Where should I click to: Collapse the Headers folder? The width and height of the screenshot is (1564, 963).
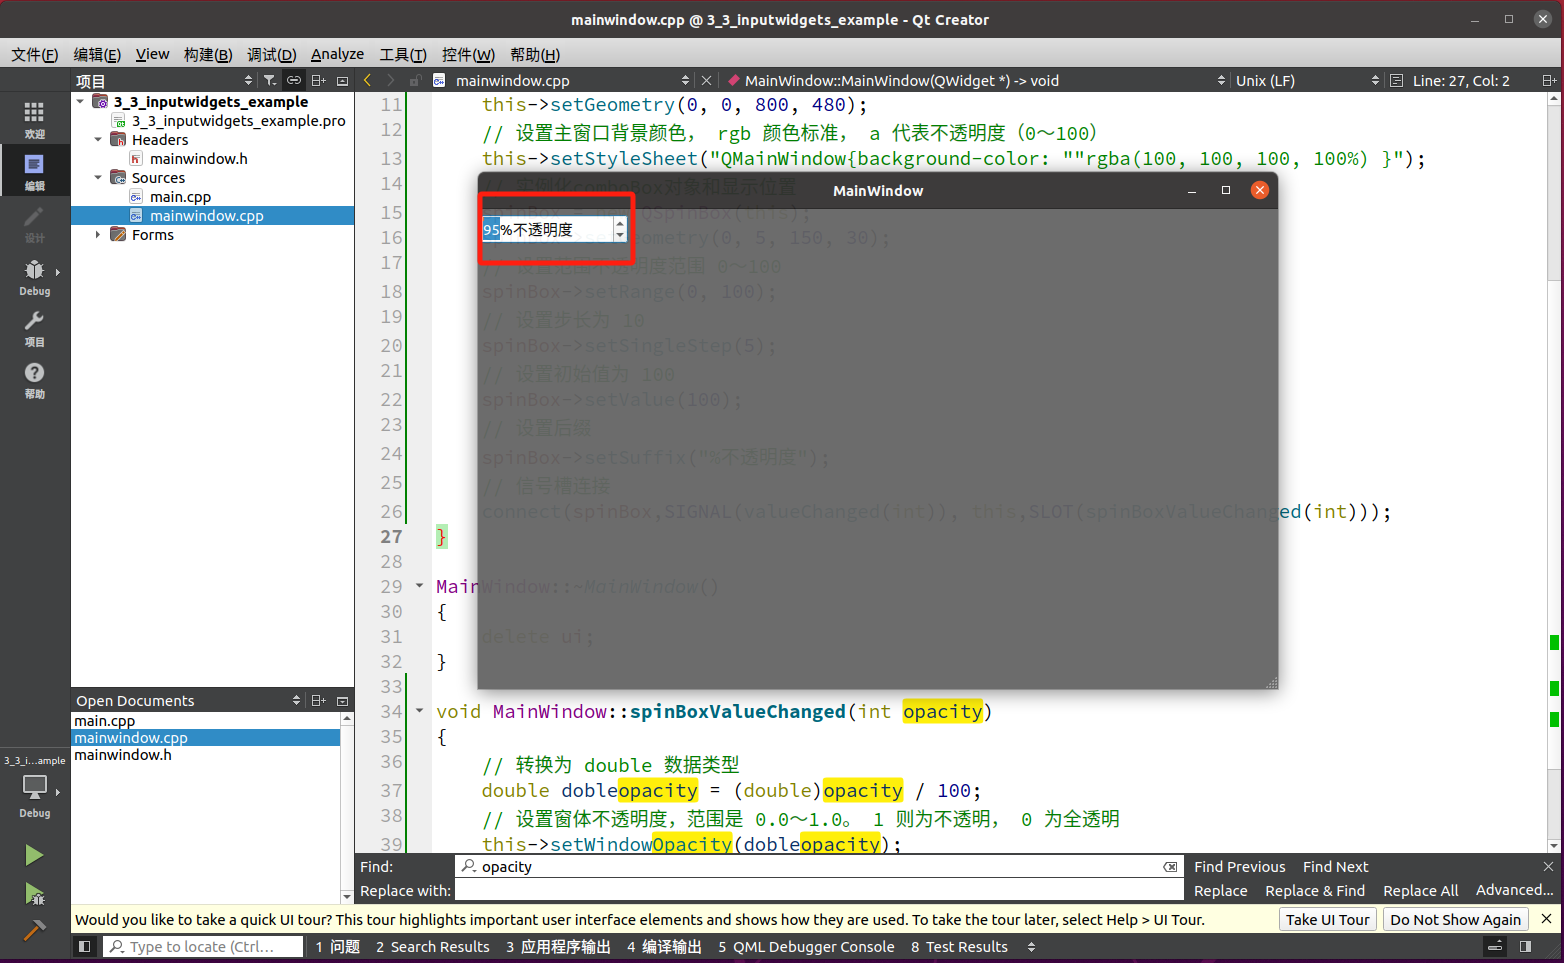coord(98,139)
